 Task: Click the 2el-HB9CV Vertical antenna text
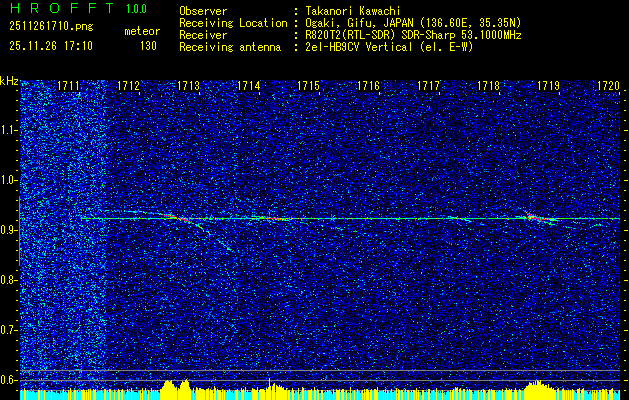[389, 47]
